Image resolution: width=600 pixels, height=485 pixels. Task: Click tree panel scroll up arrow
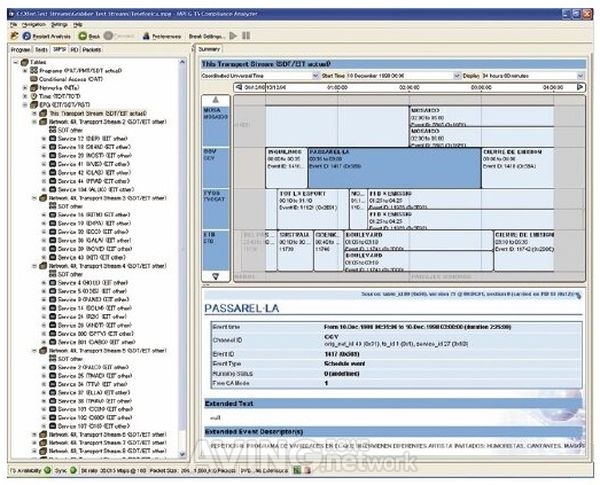182,62
